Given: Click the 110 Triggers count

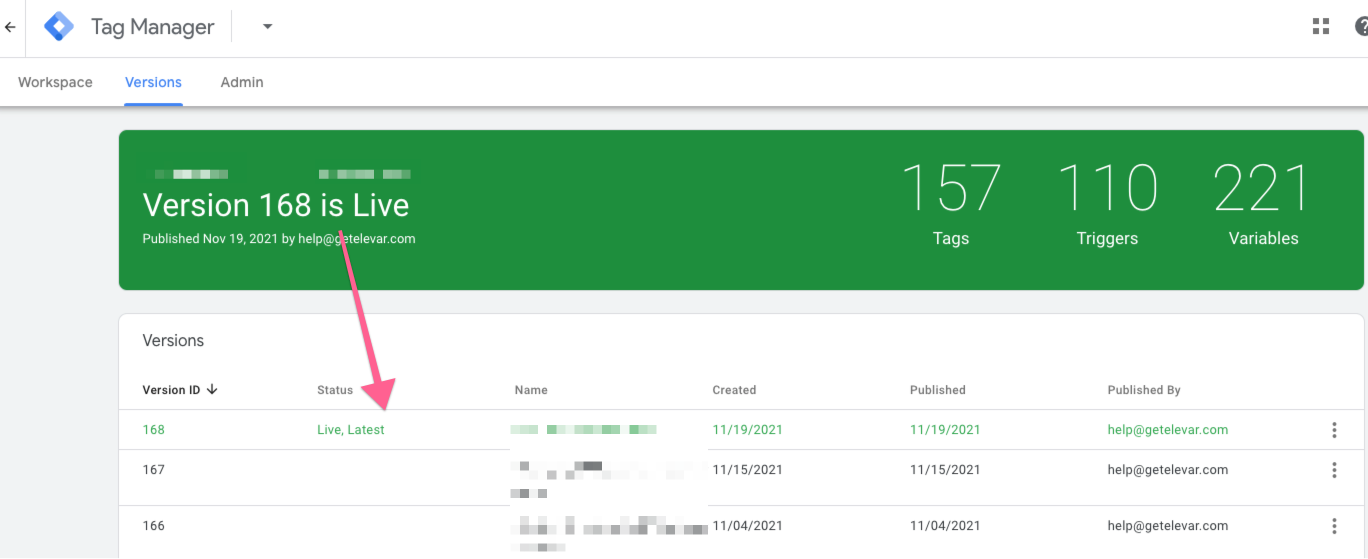Looking at the screenshot, I should point(1107,204).
